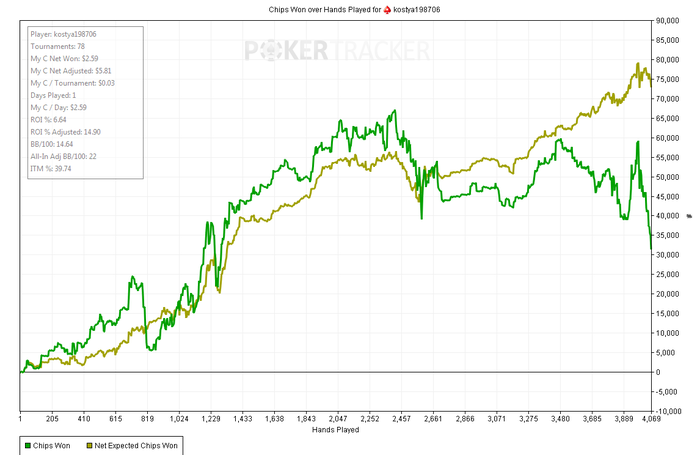
Task: Click the 'ROI % Adjusted: 14.90' line
Action: click(x=66, y=132)
